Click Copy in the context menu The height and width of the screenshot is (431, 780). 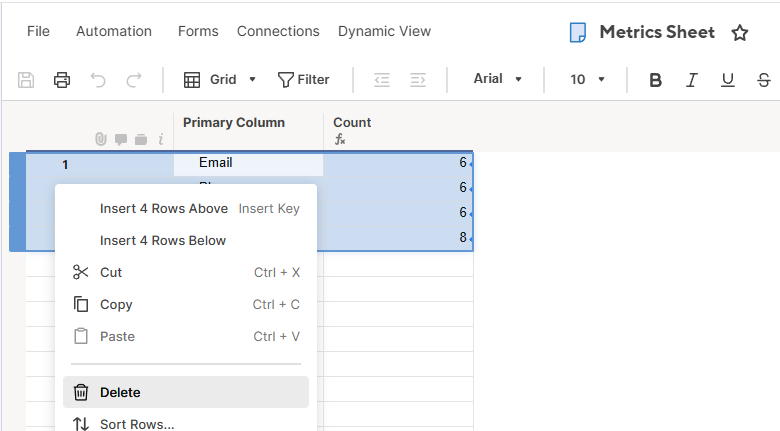[116, 305]
